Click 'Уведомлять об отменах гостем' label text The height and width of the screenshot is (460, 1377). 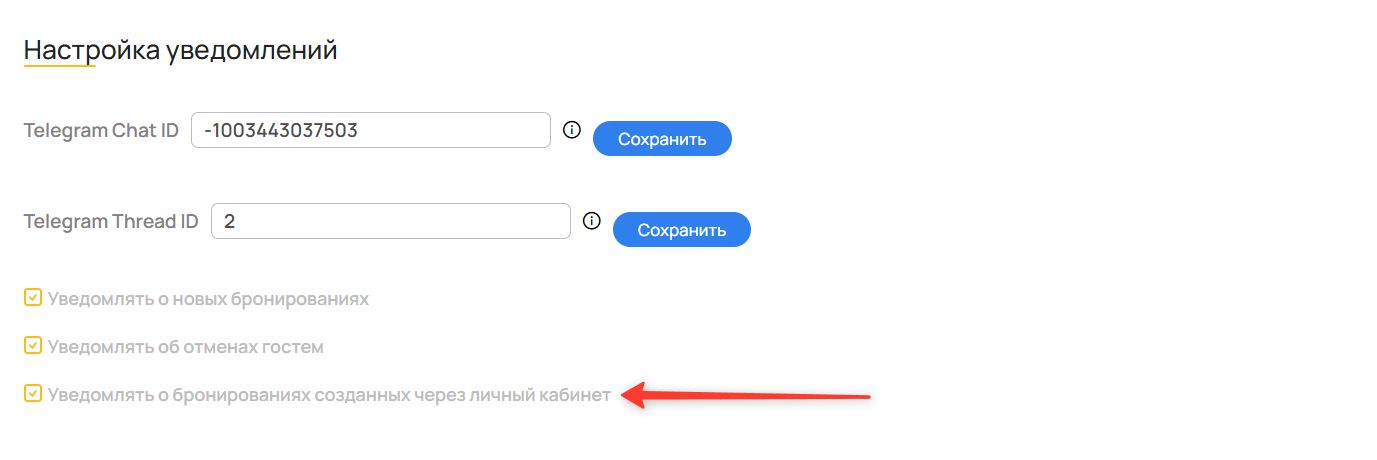pos(185,347)
